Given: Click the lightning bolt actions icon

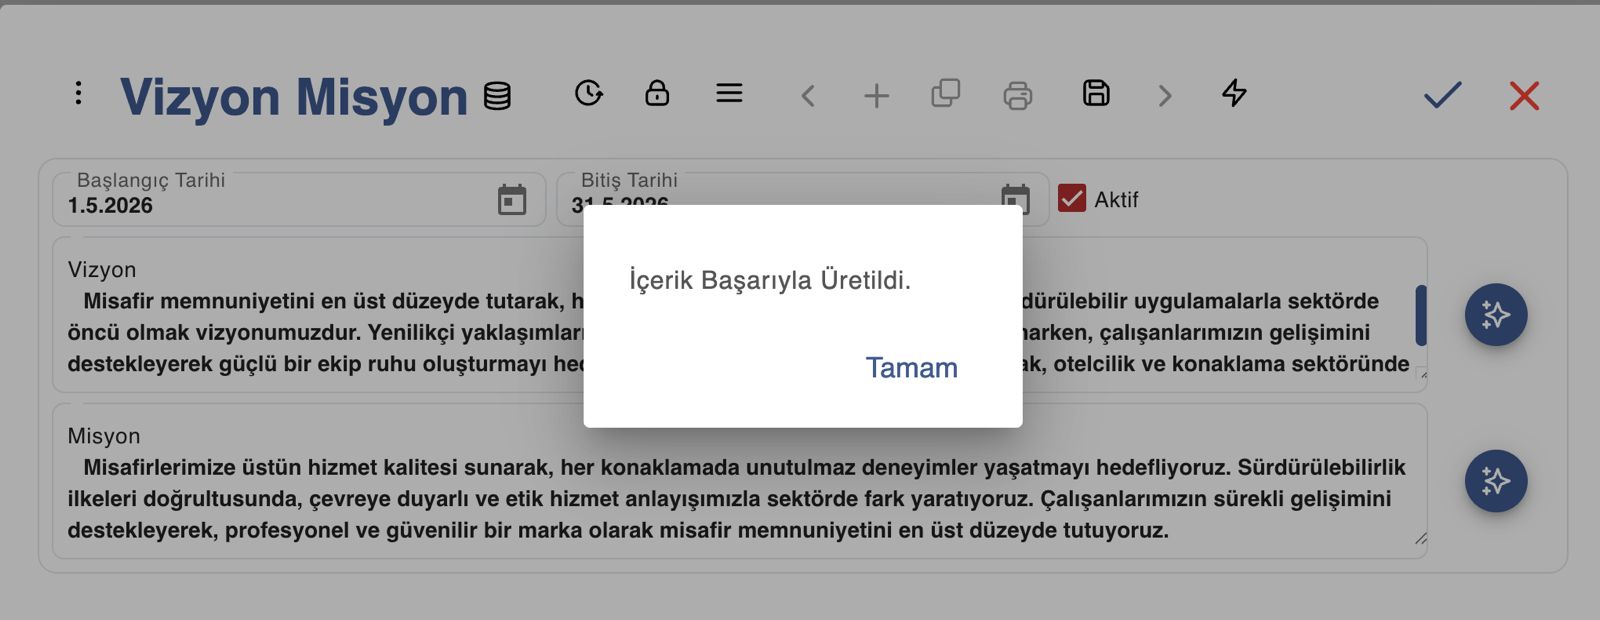Looking at the screenshot, I should click(x=1234, y=93).
